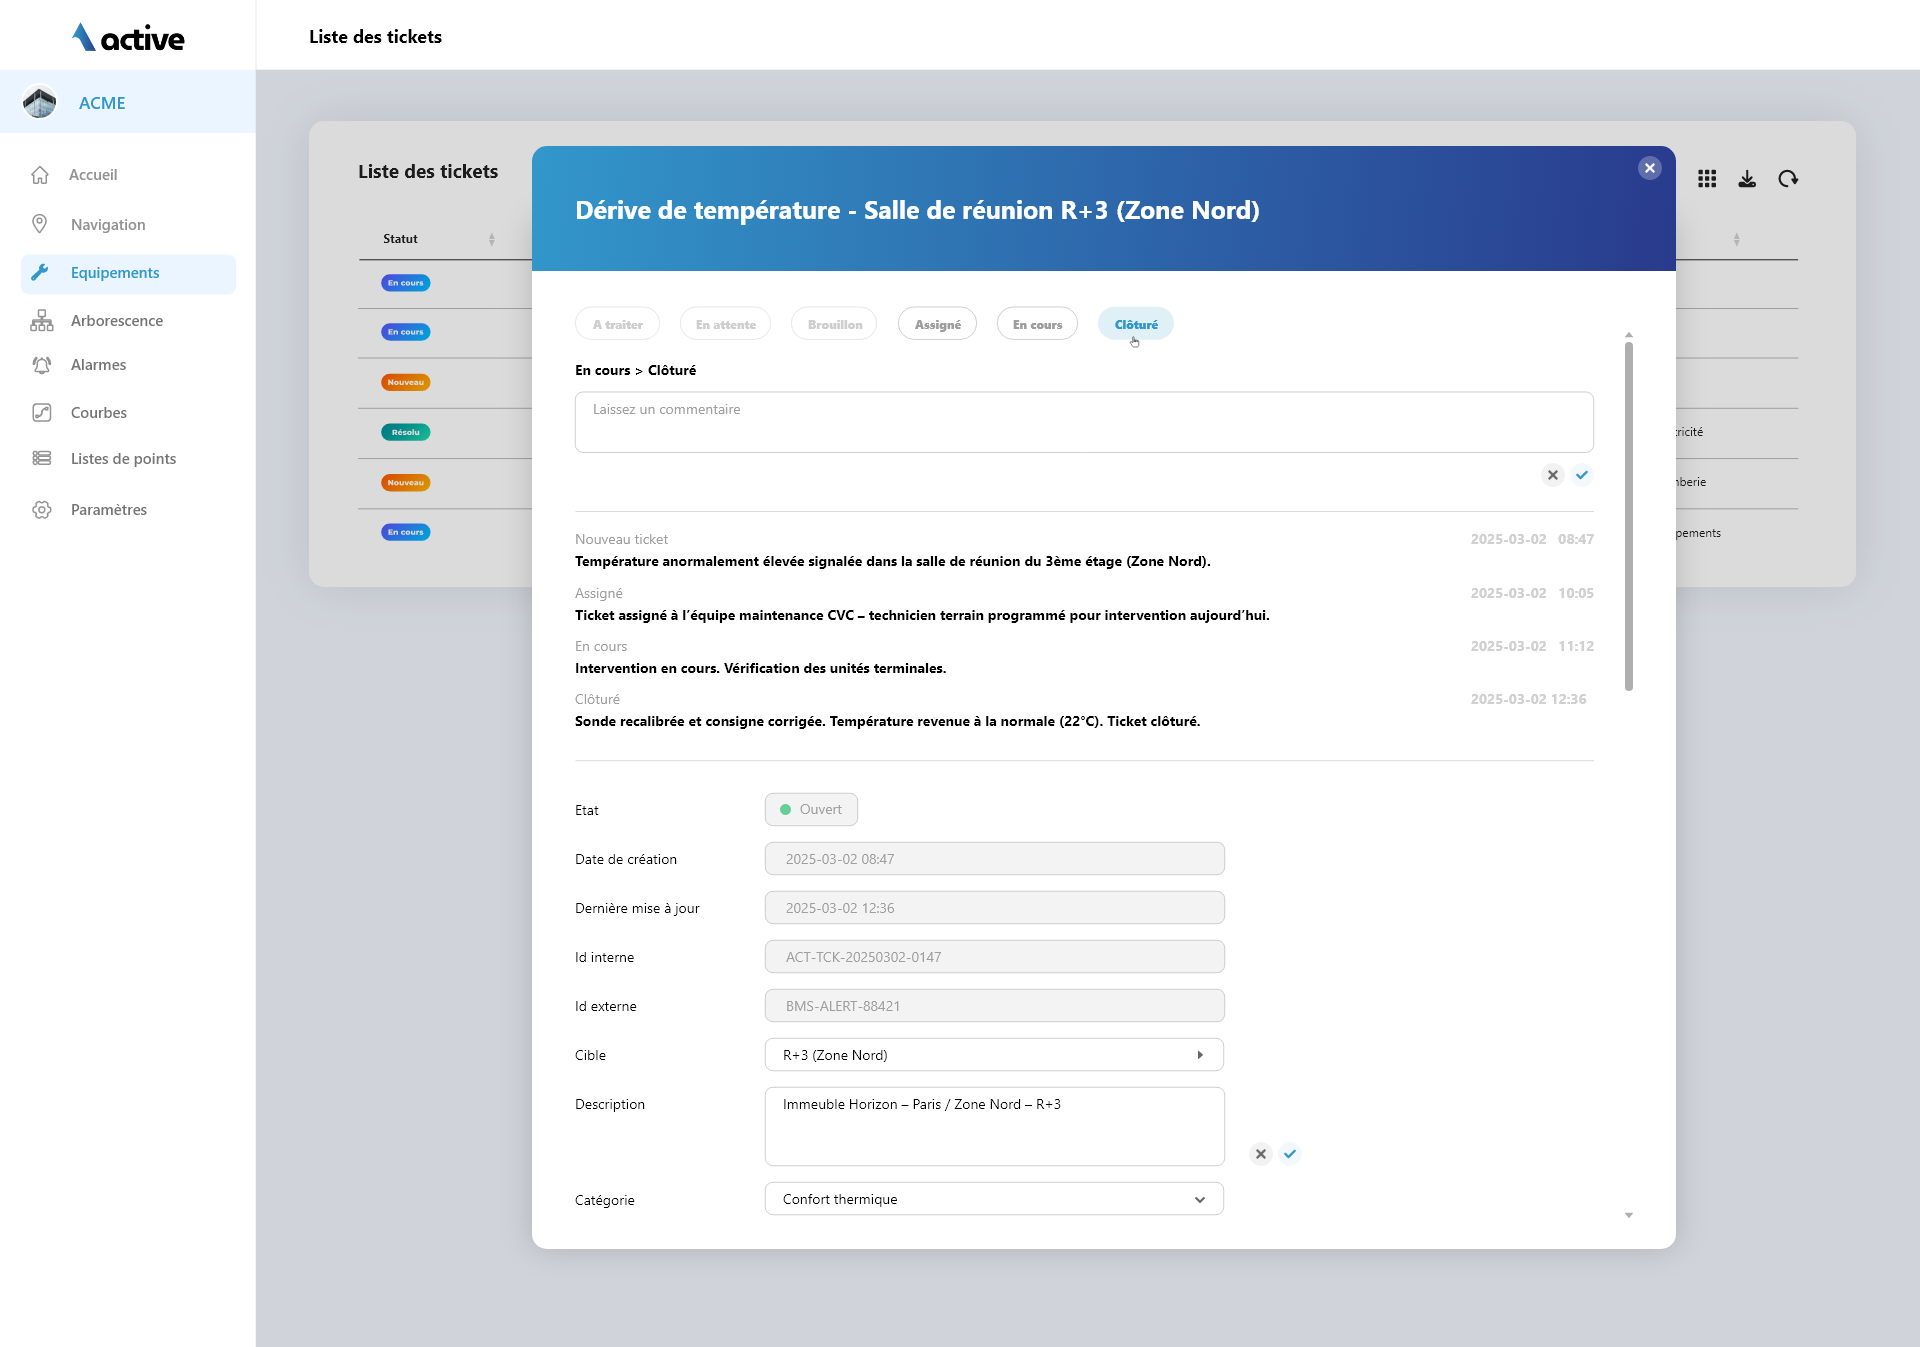Image resolution: width=1920 pixels, height=1347 pixels.
Task: Open the Alarmes bell icon
Action: point(41,365)
